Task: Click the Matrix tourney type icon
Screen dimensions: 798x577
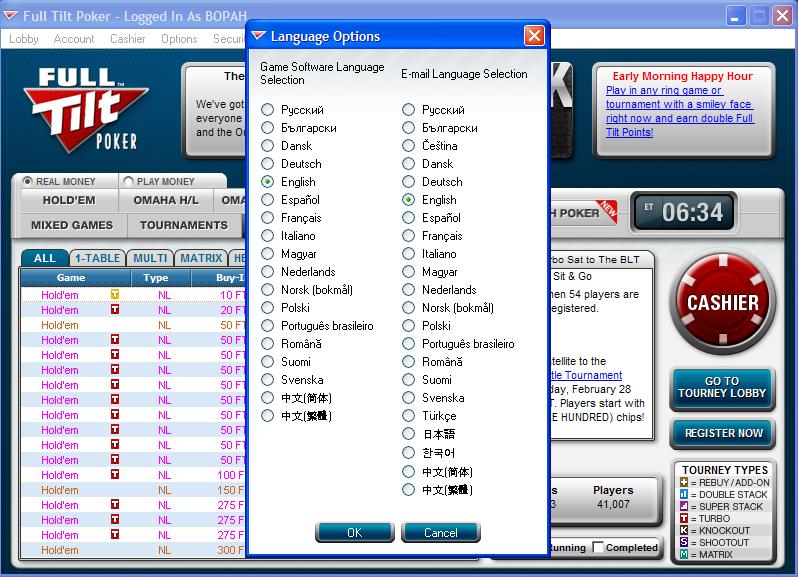Action: point(684,554)
